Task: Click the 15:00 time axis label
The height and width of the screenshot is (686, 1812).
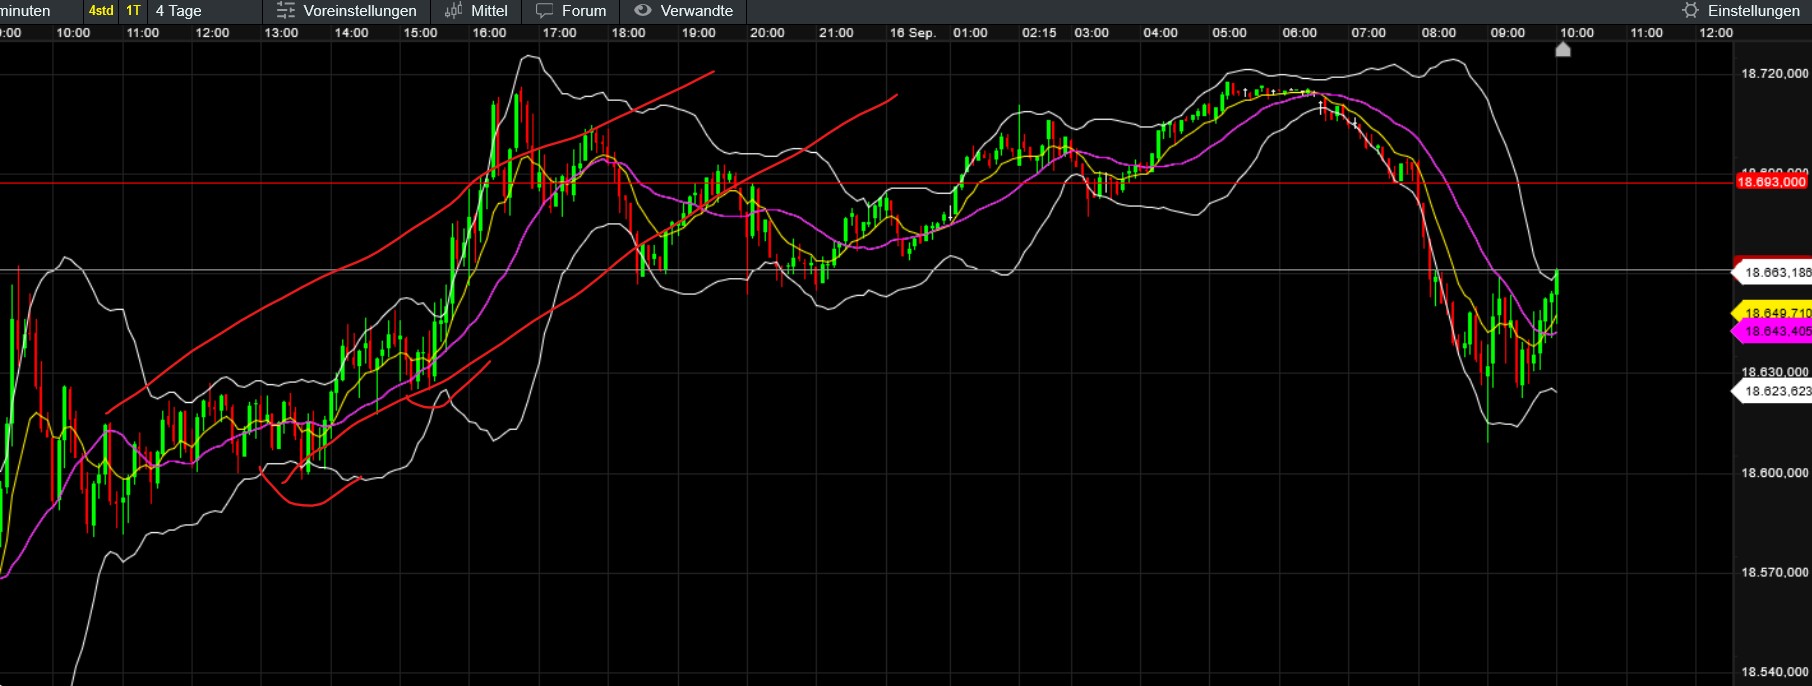Action: click(x=420, y=33)
